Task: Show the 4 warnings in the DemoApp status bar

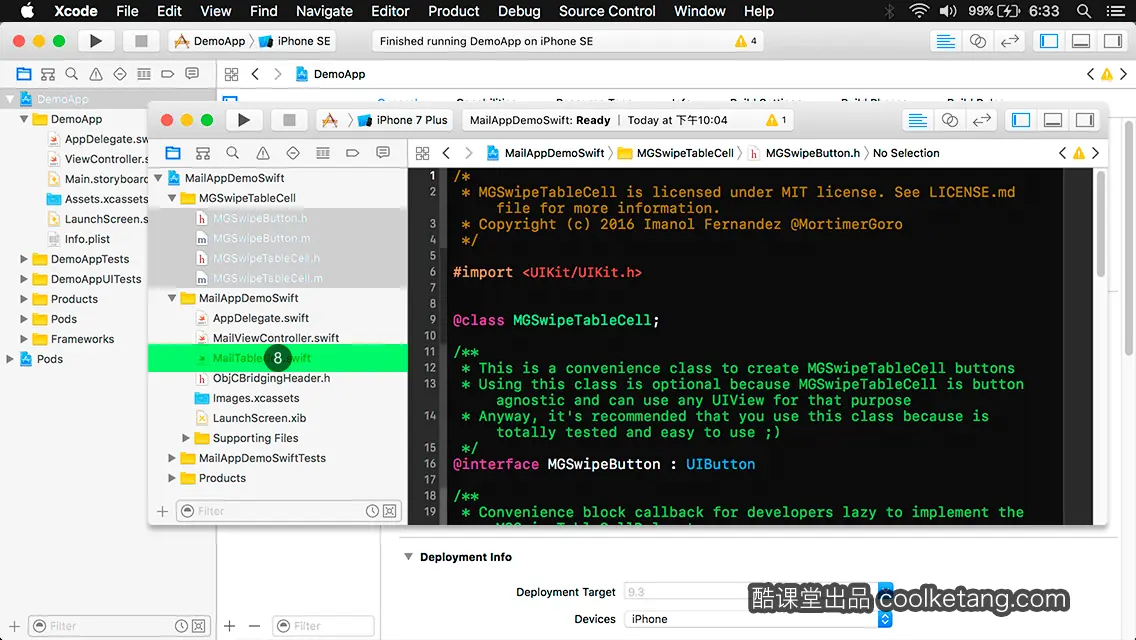Action: click(746, 41)
